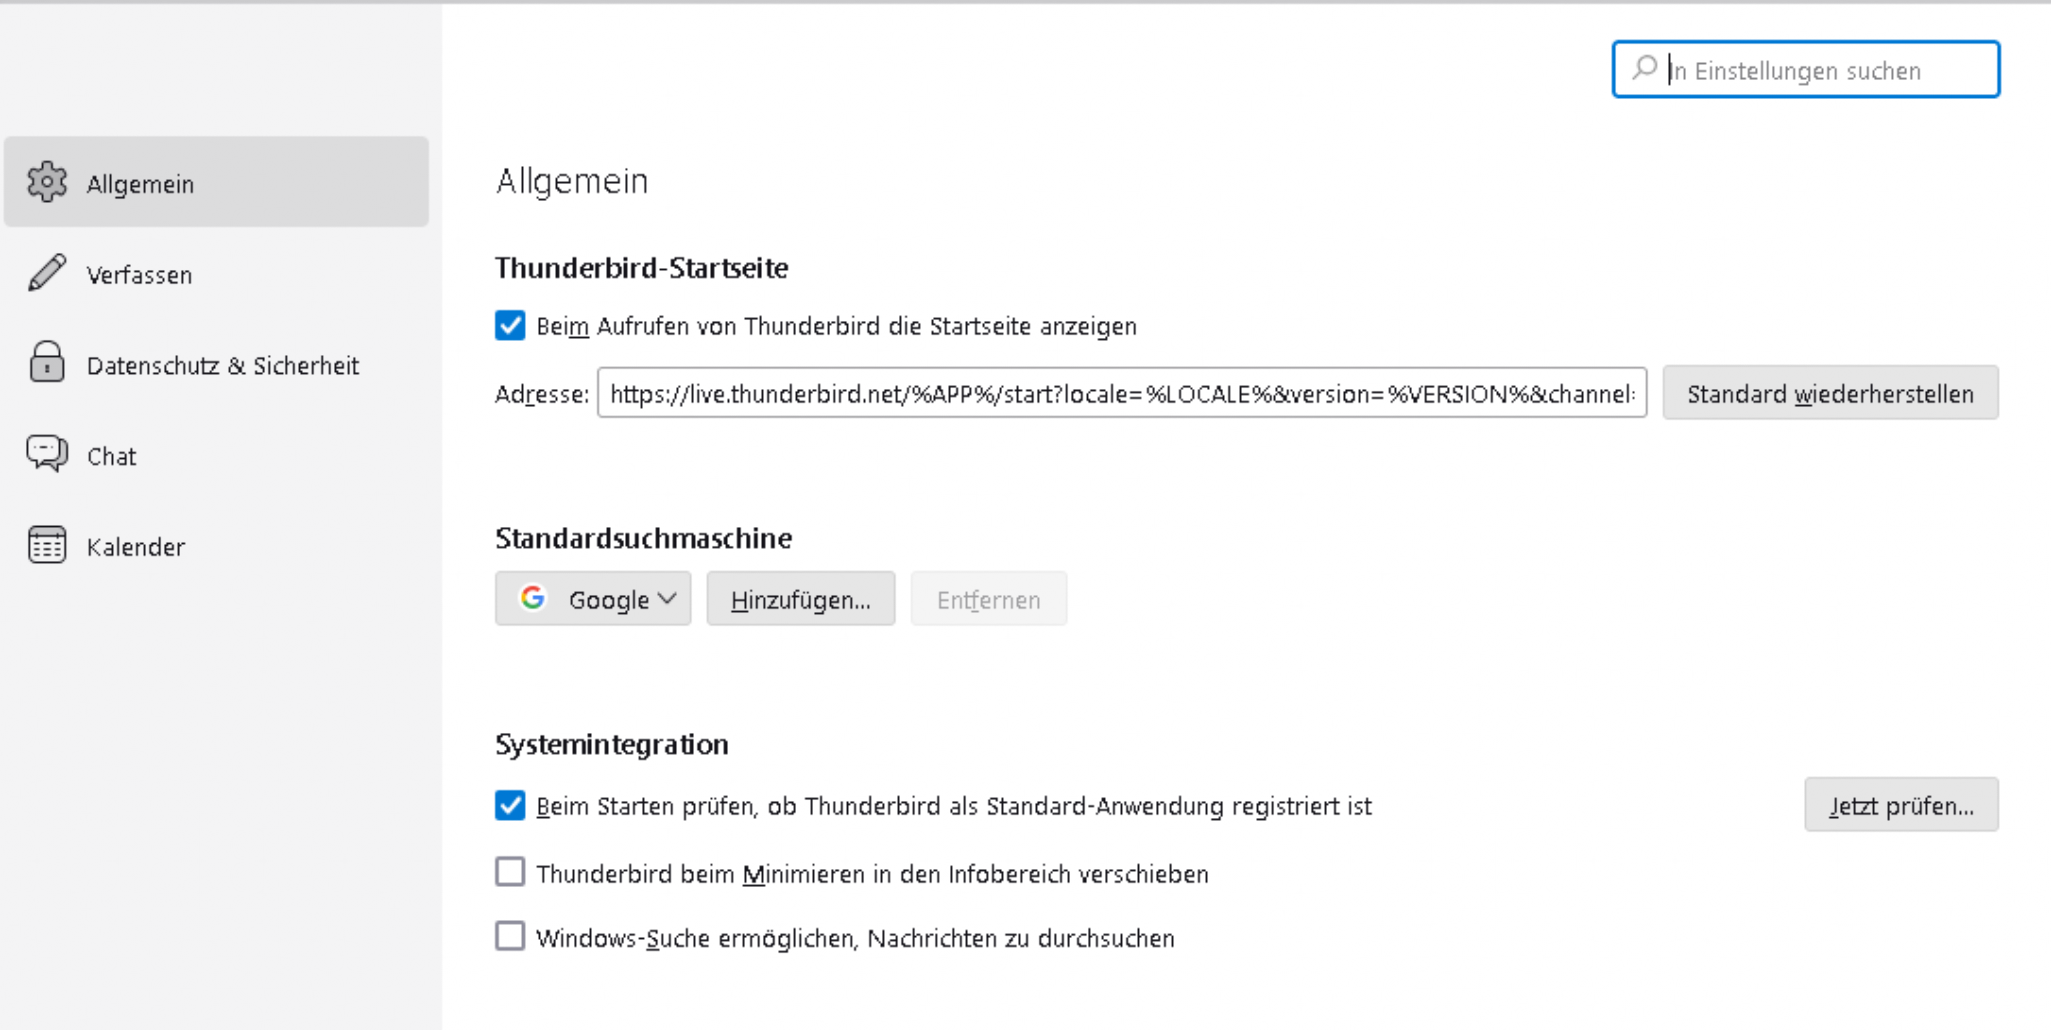Uncheck the default application check at startup
2051x1030 pixels.
pyautogui.click(x=510, y=805)
